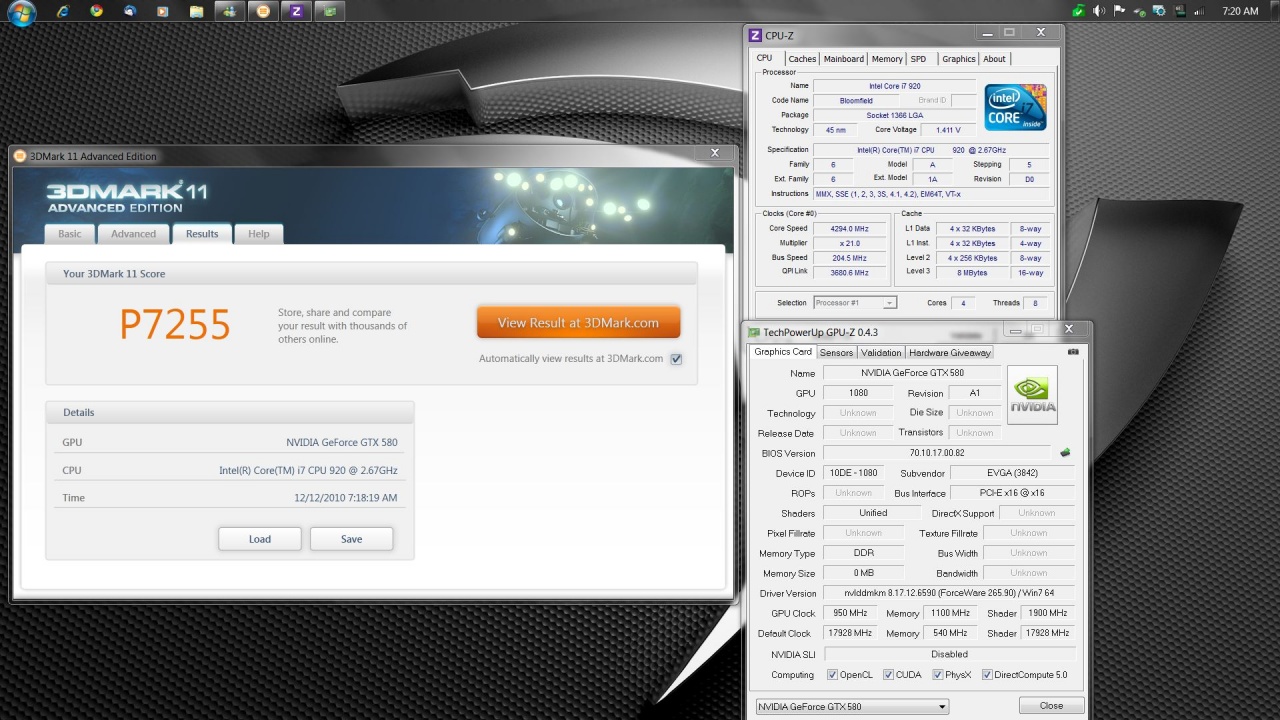Click the Save button in Details
Screen dimensions: 1280x720
click(351, 539)
